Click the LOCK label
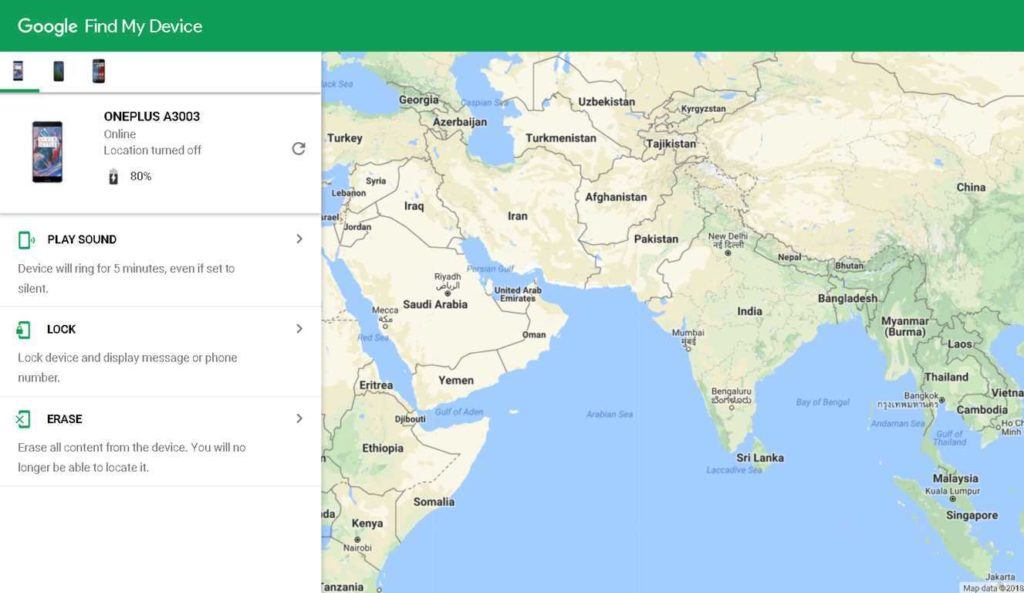 tap(61, 329)
